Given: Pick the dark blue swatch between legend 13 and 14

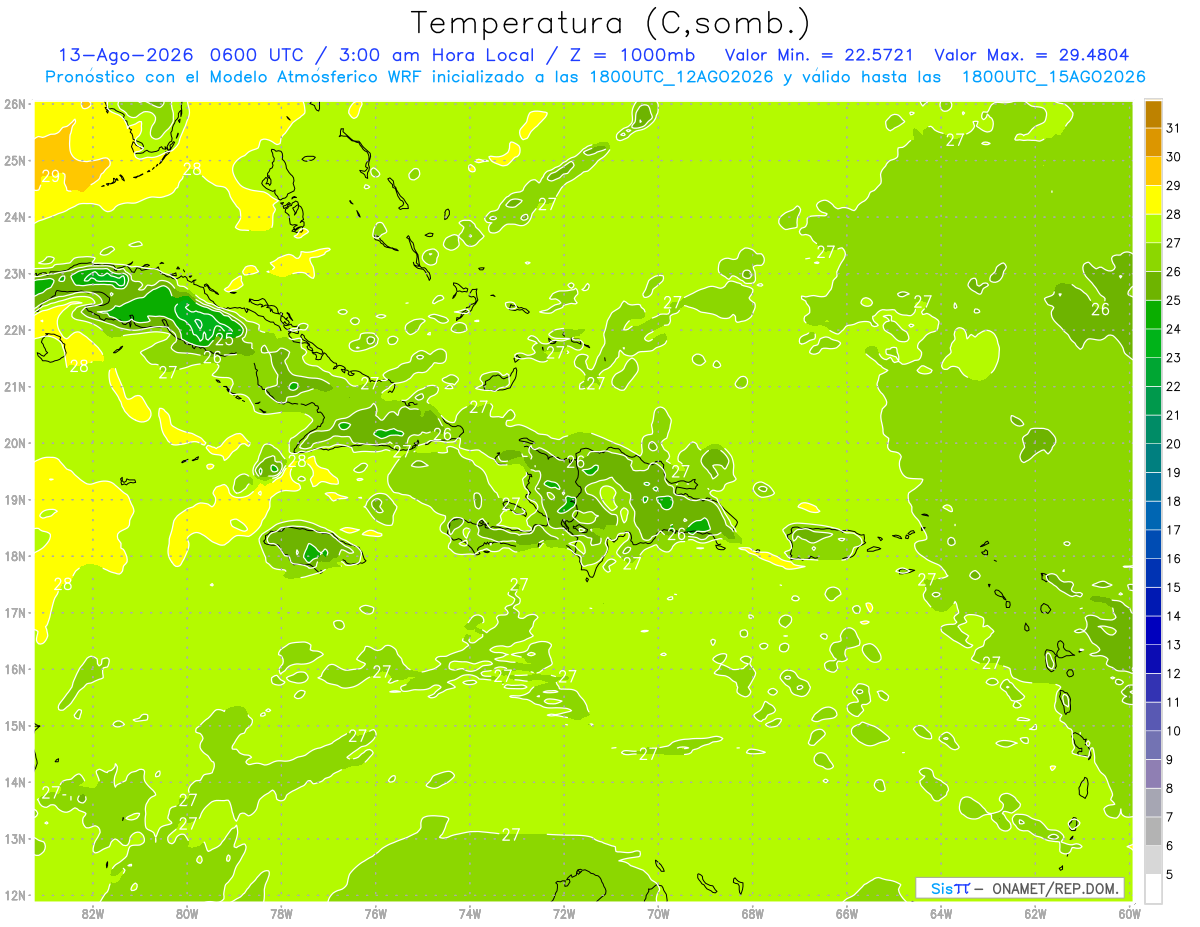Looking at the screenshot, I should tap(1153, 630).
